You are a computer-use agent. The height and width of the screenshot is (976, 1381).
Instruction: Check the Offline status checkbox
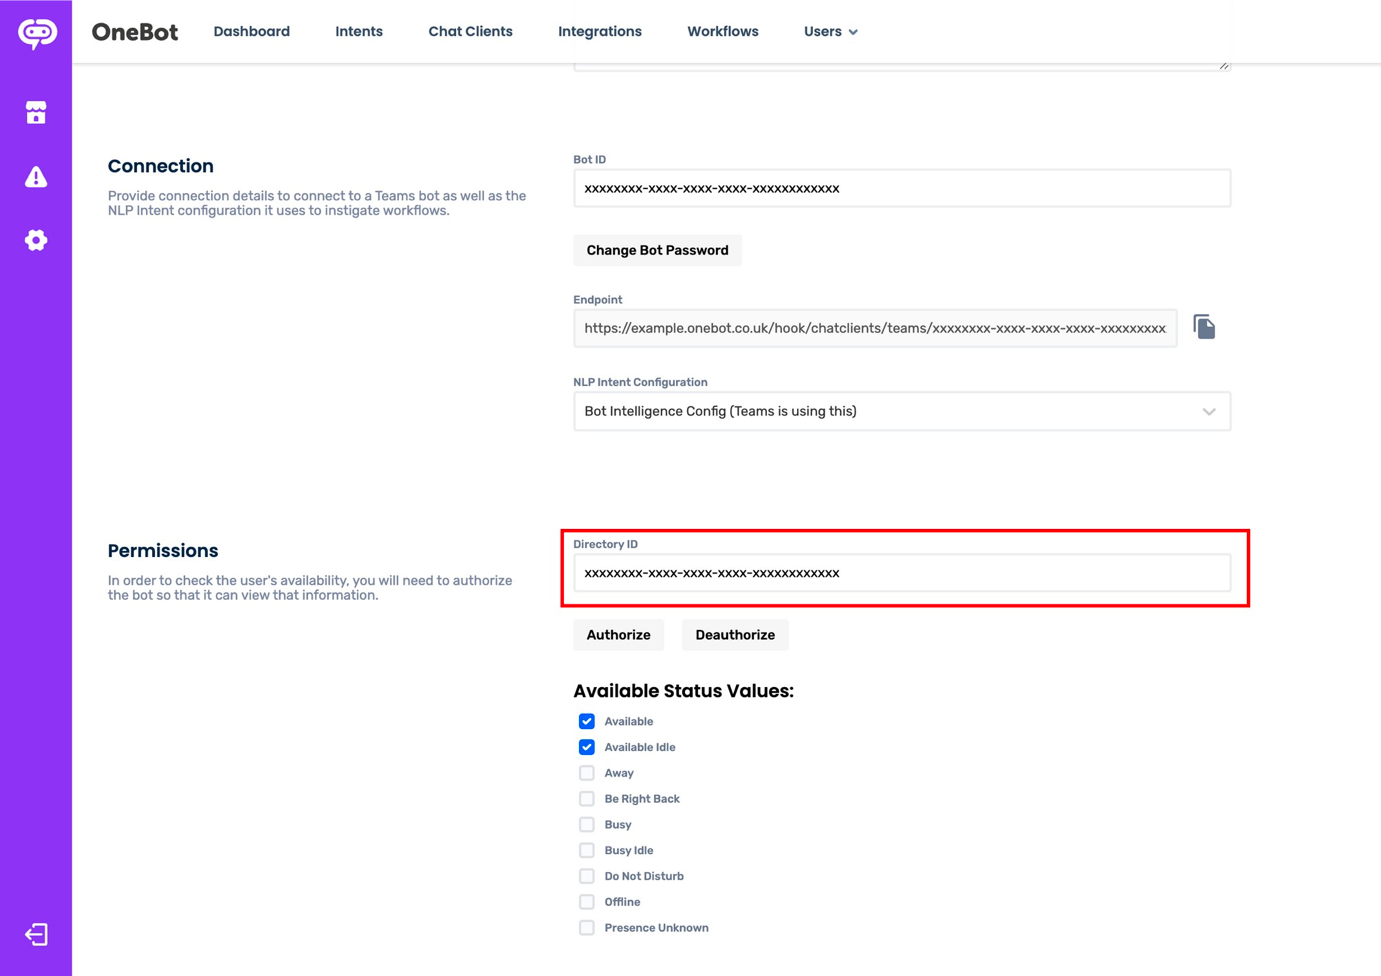[587, 902]
